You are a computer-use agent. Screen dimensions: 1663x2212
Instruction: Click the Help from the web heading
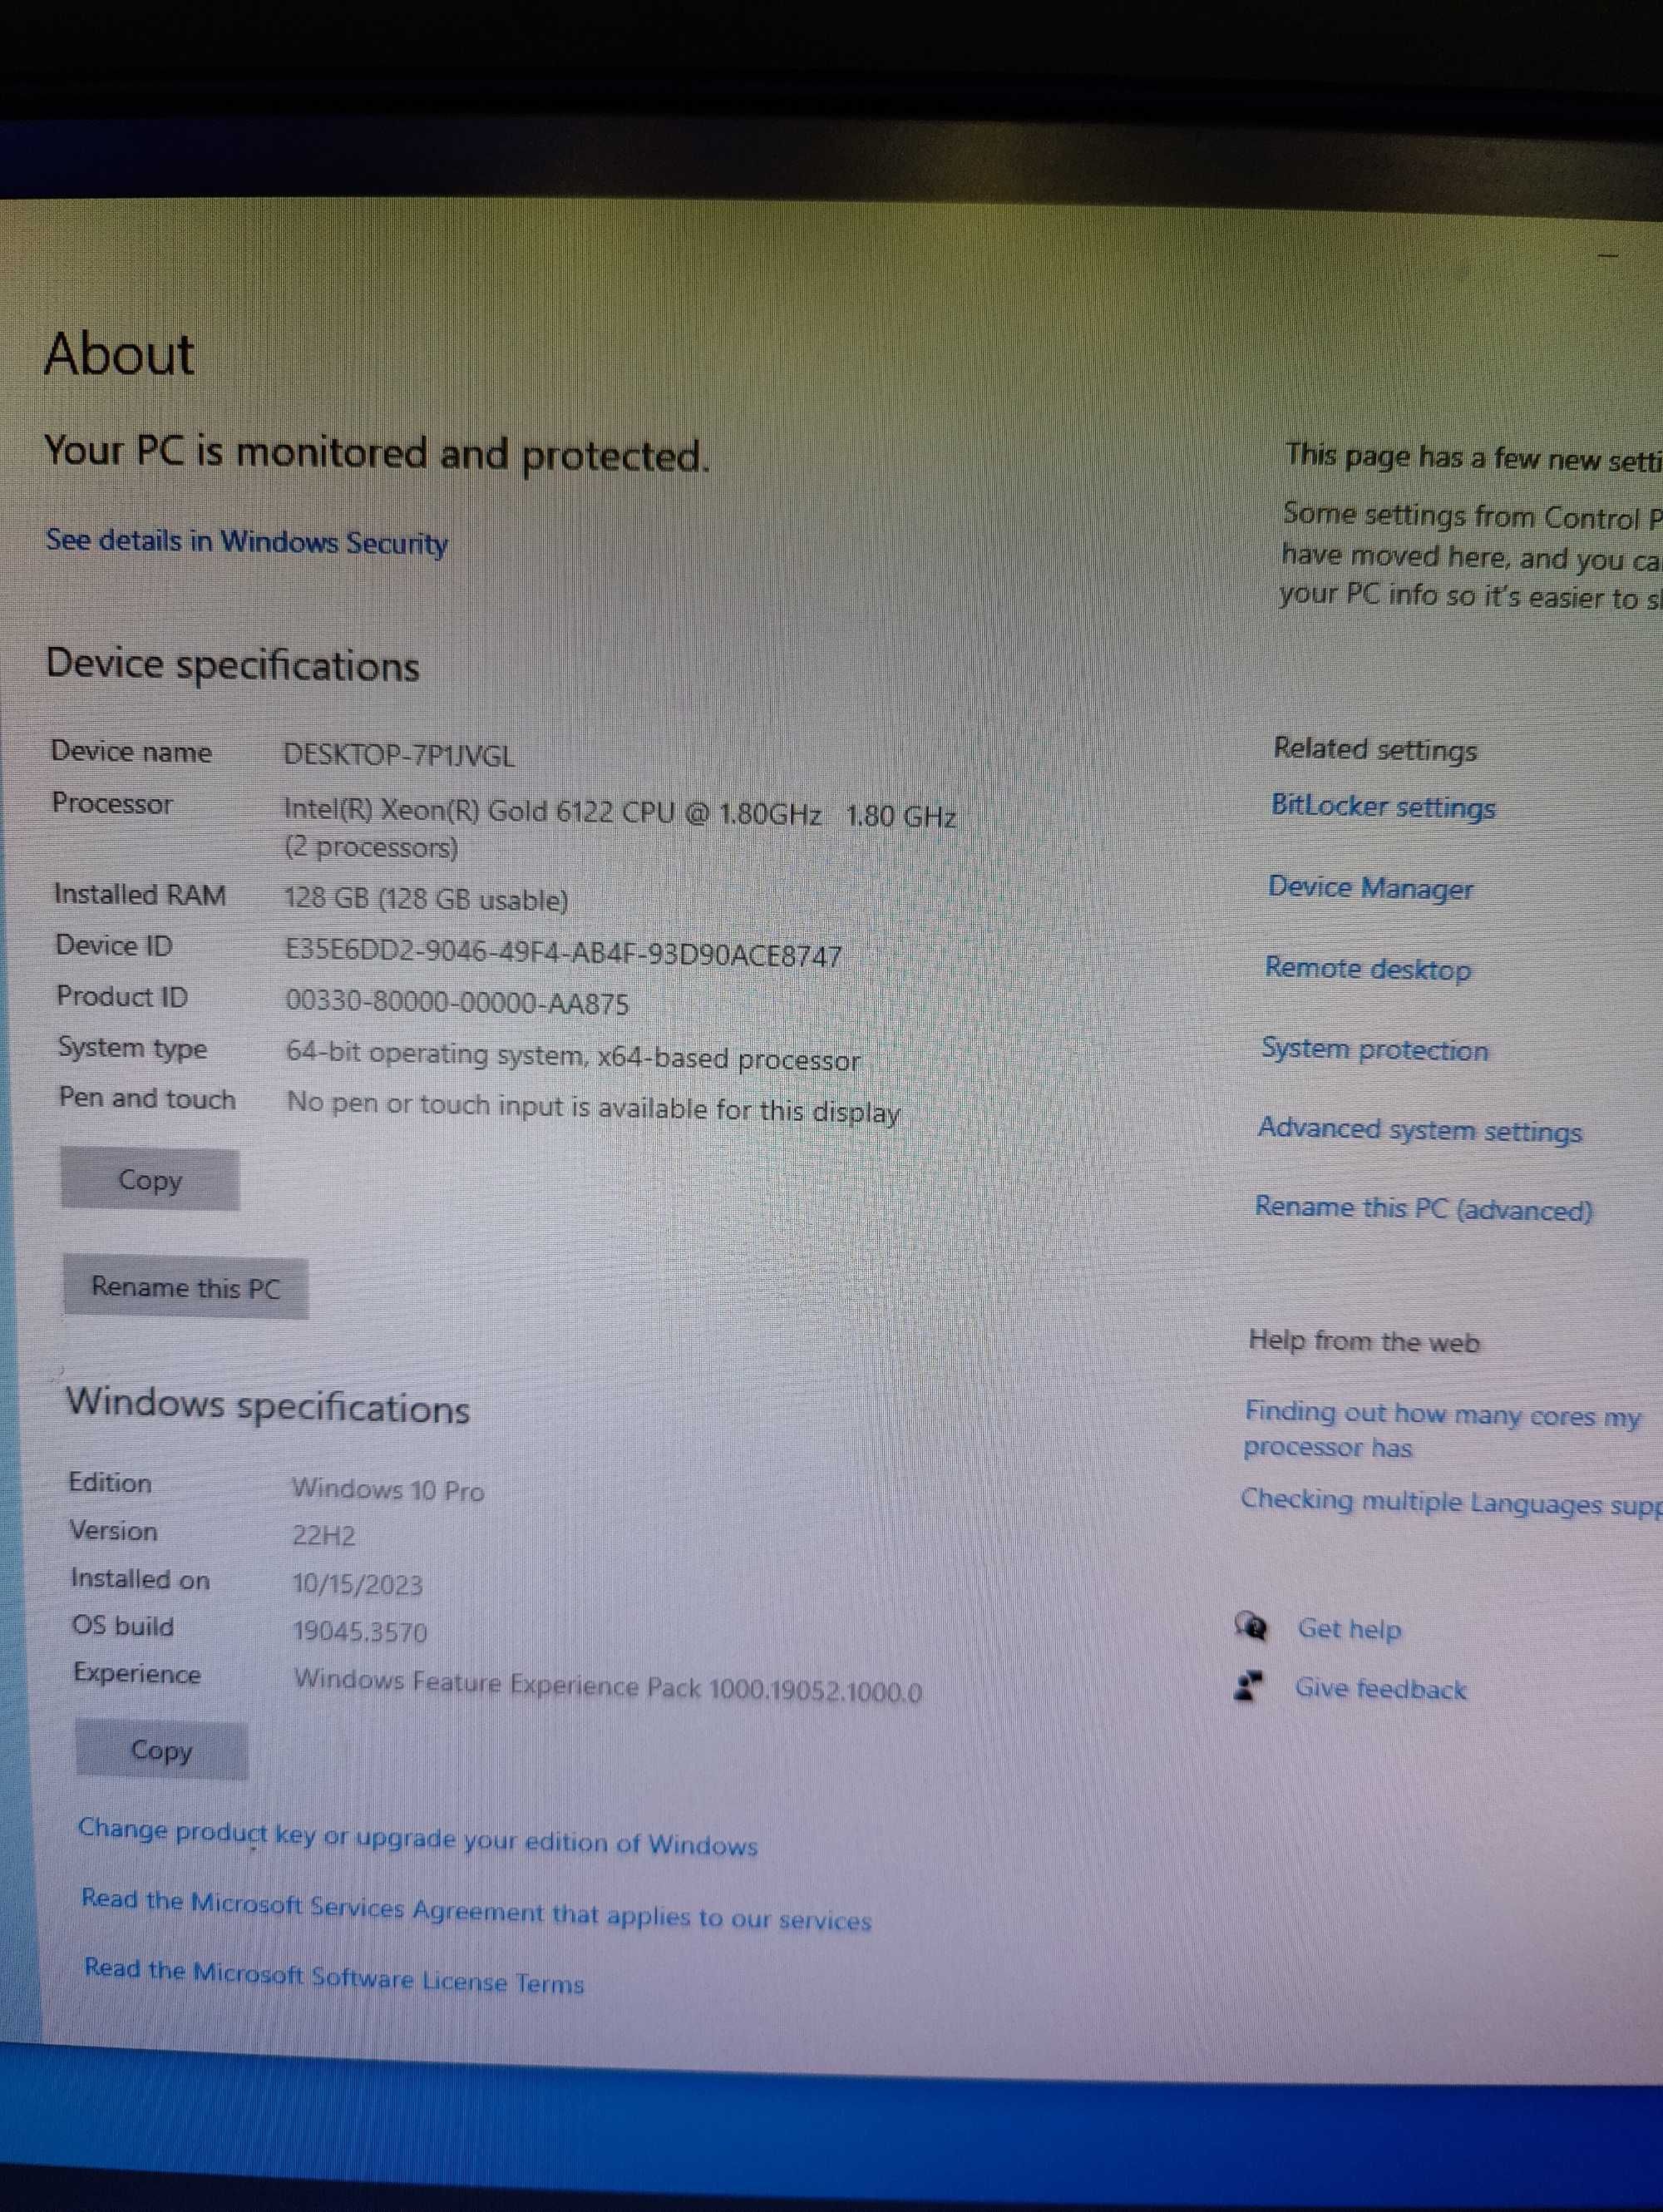[1364, 1341]
